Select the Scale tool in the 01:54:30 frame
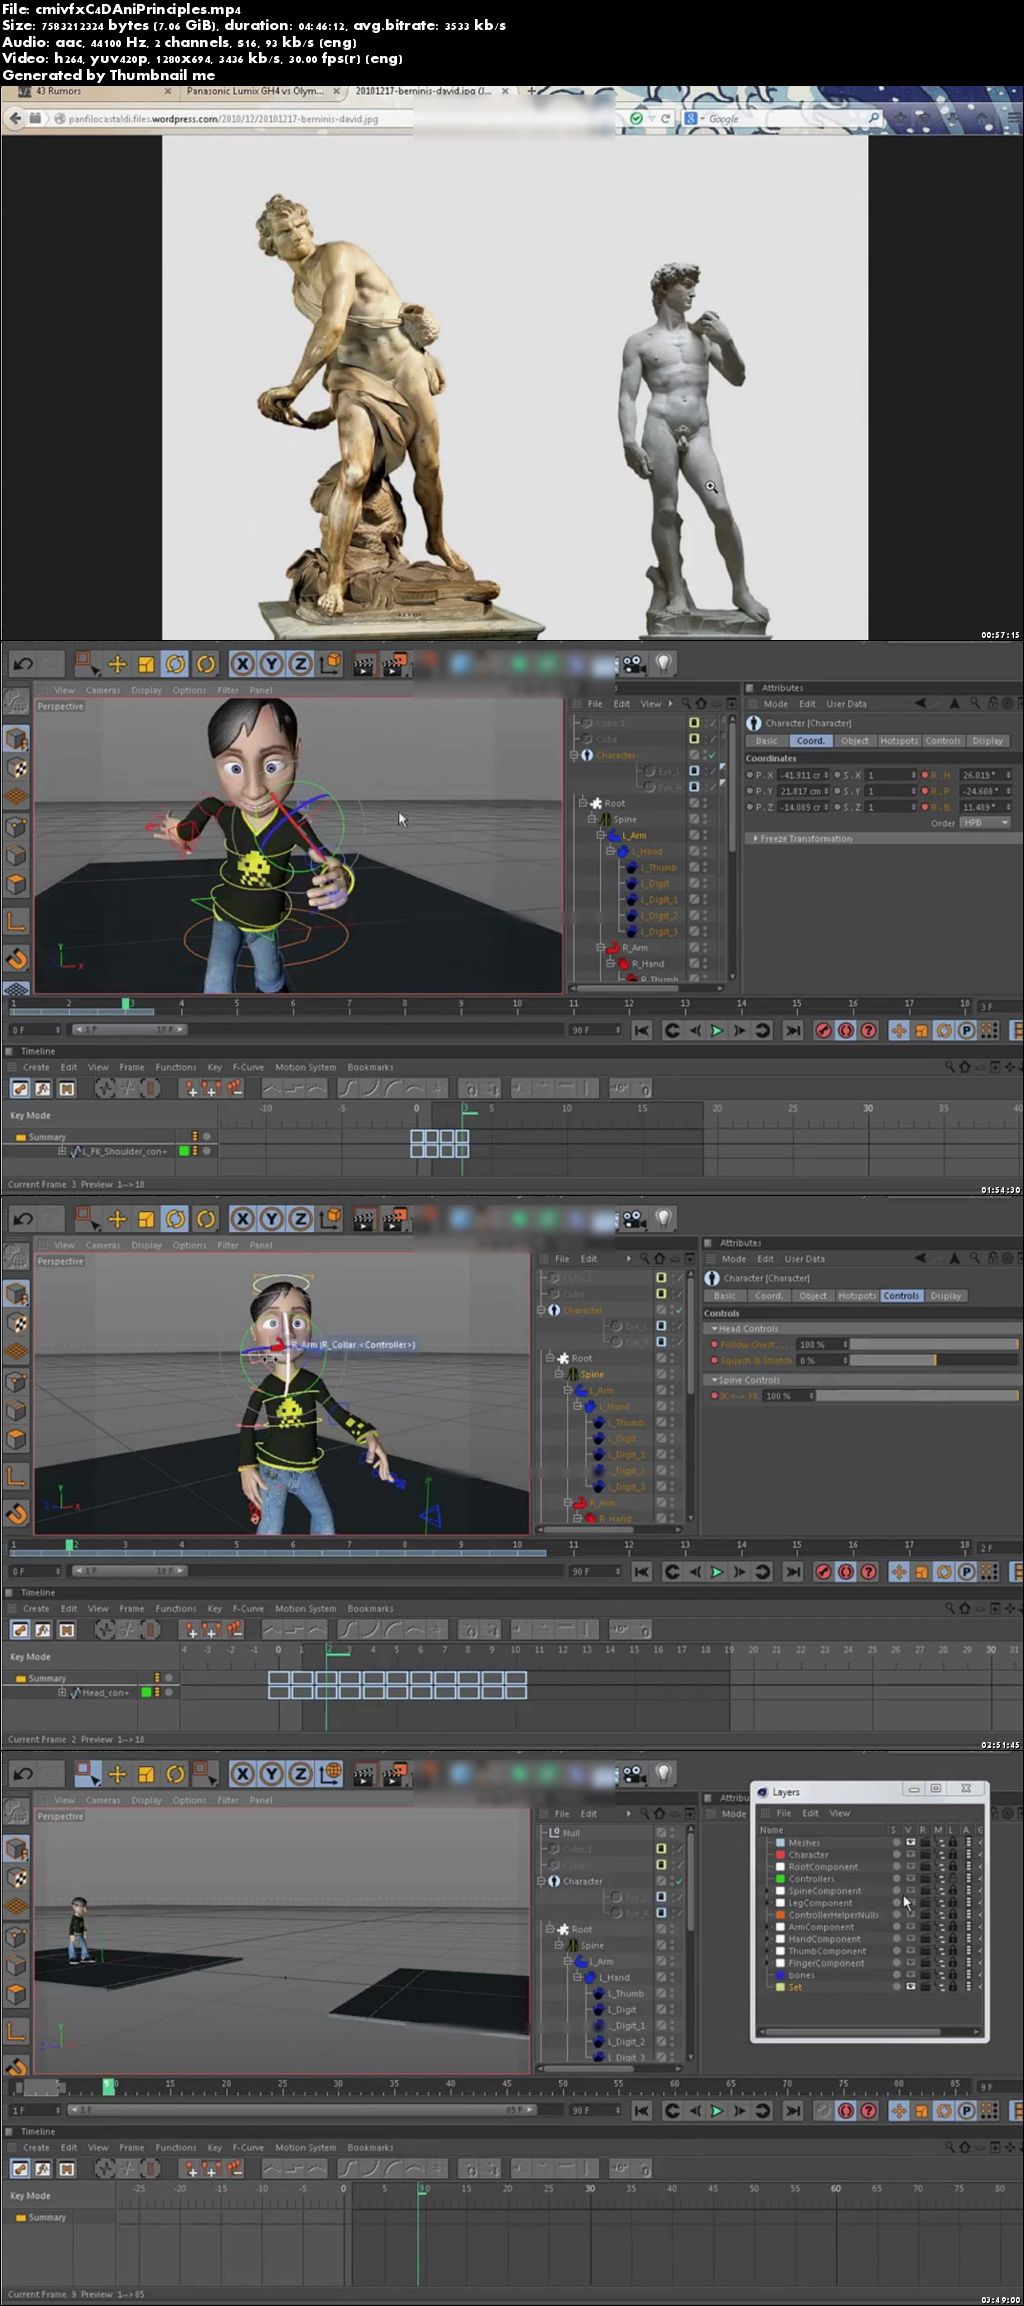Viewport: 1024px width, 2306px height. 146,664
